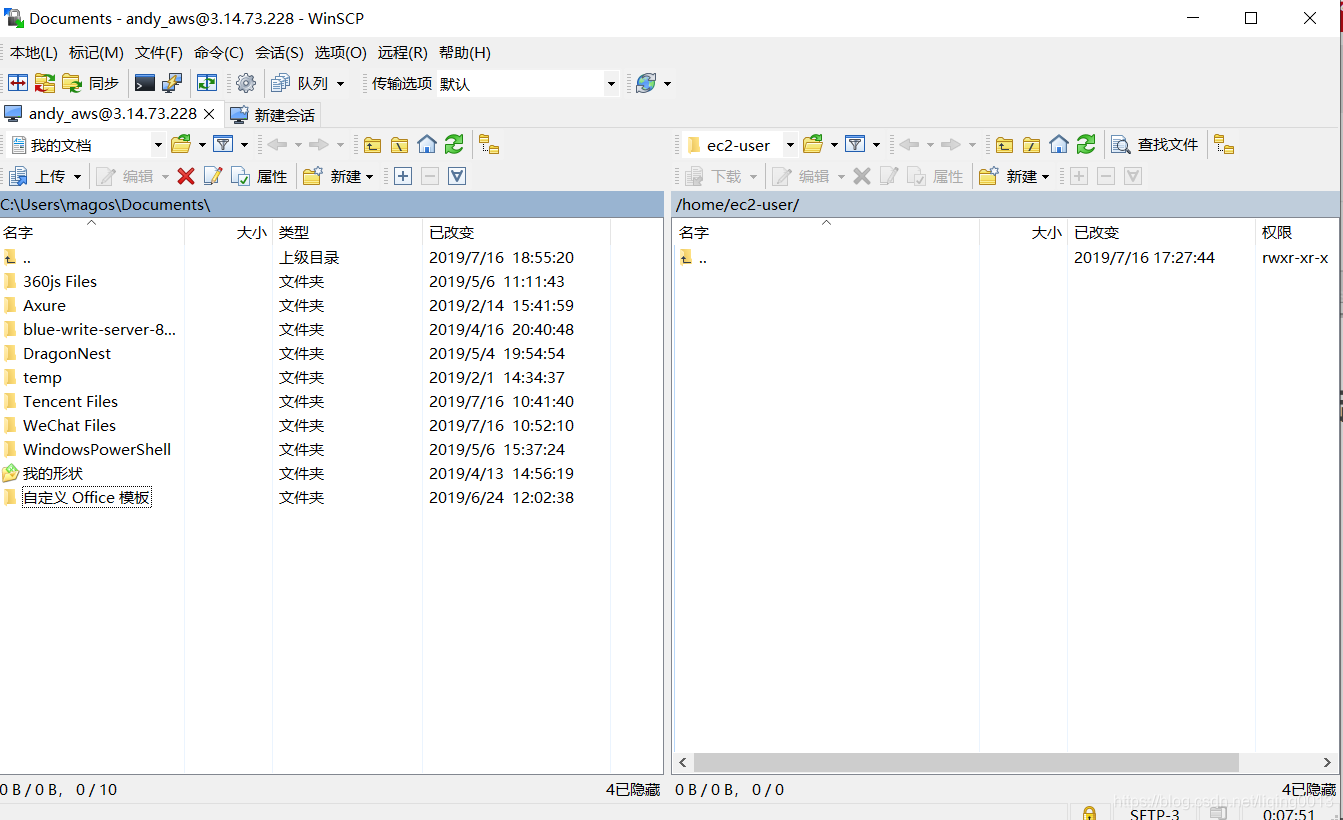Go to local root directory icon

399,145
